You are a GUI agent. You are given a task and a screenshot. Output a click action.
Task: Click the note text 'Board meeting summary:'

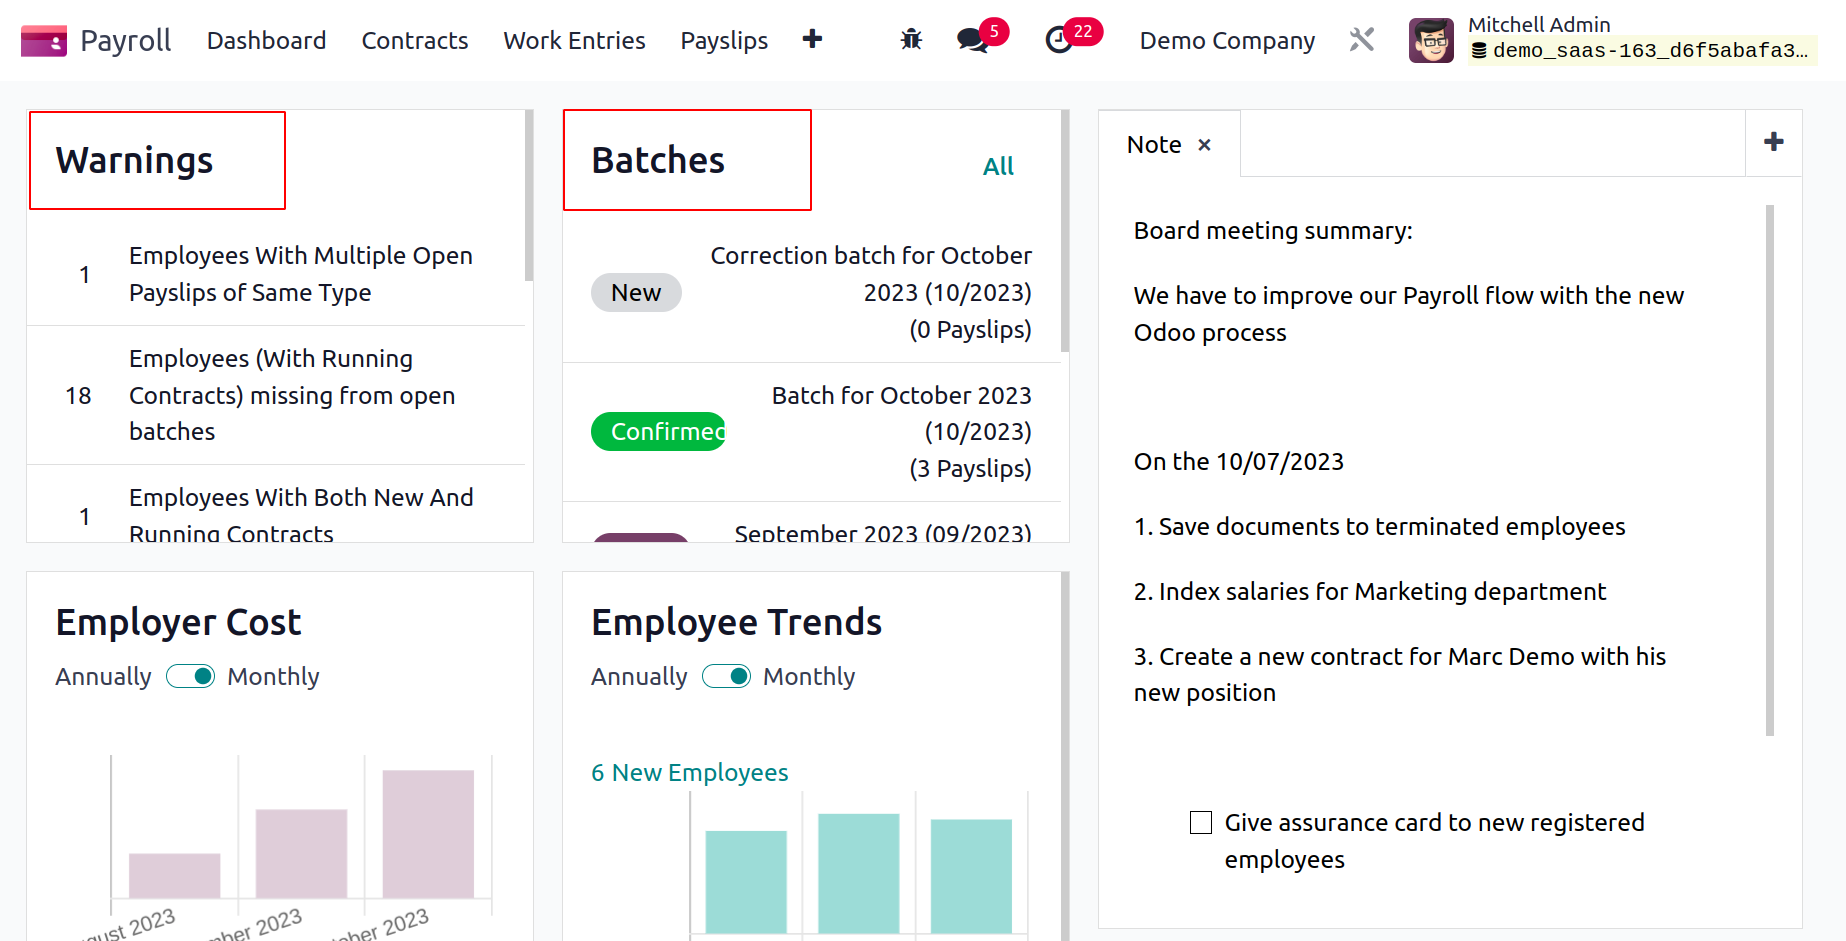(x=1273, y=231)
